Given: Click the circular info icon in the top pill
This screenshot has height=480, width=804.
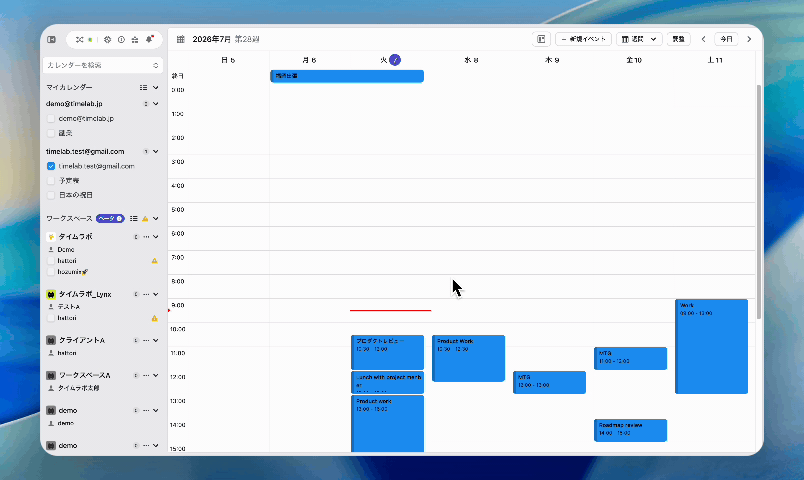Looking at the screenshot, I should pyautogui.click(x=121, y=39).
